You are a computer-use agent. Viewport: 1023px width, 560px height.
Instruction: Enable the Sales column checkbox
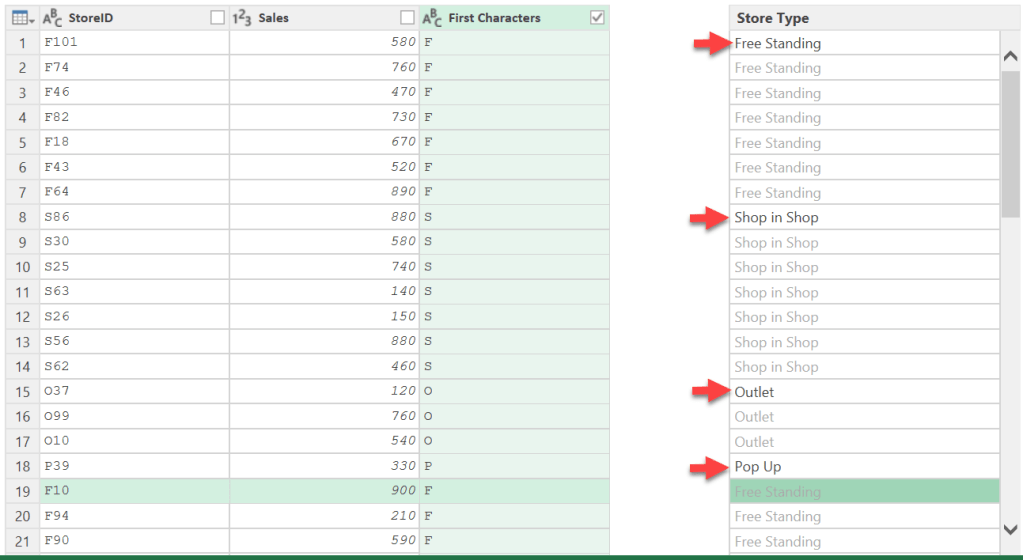point(407,18)
